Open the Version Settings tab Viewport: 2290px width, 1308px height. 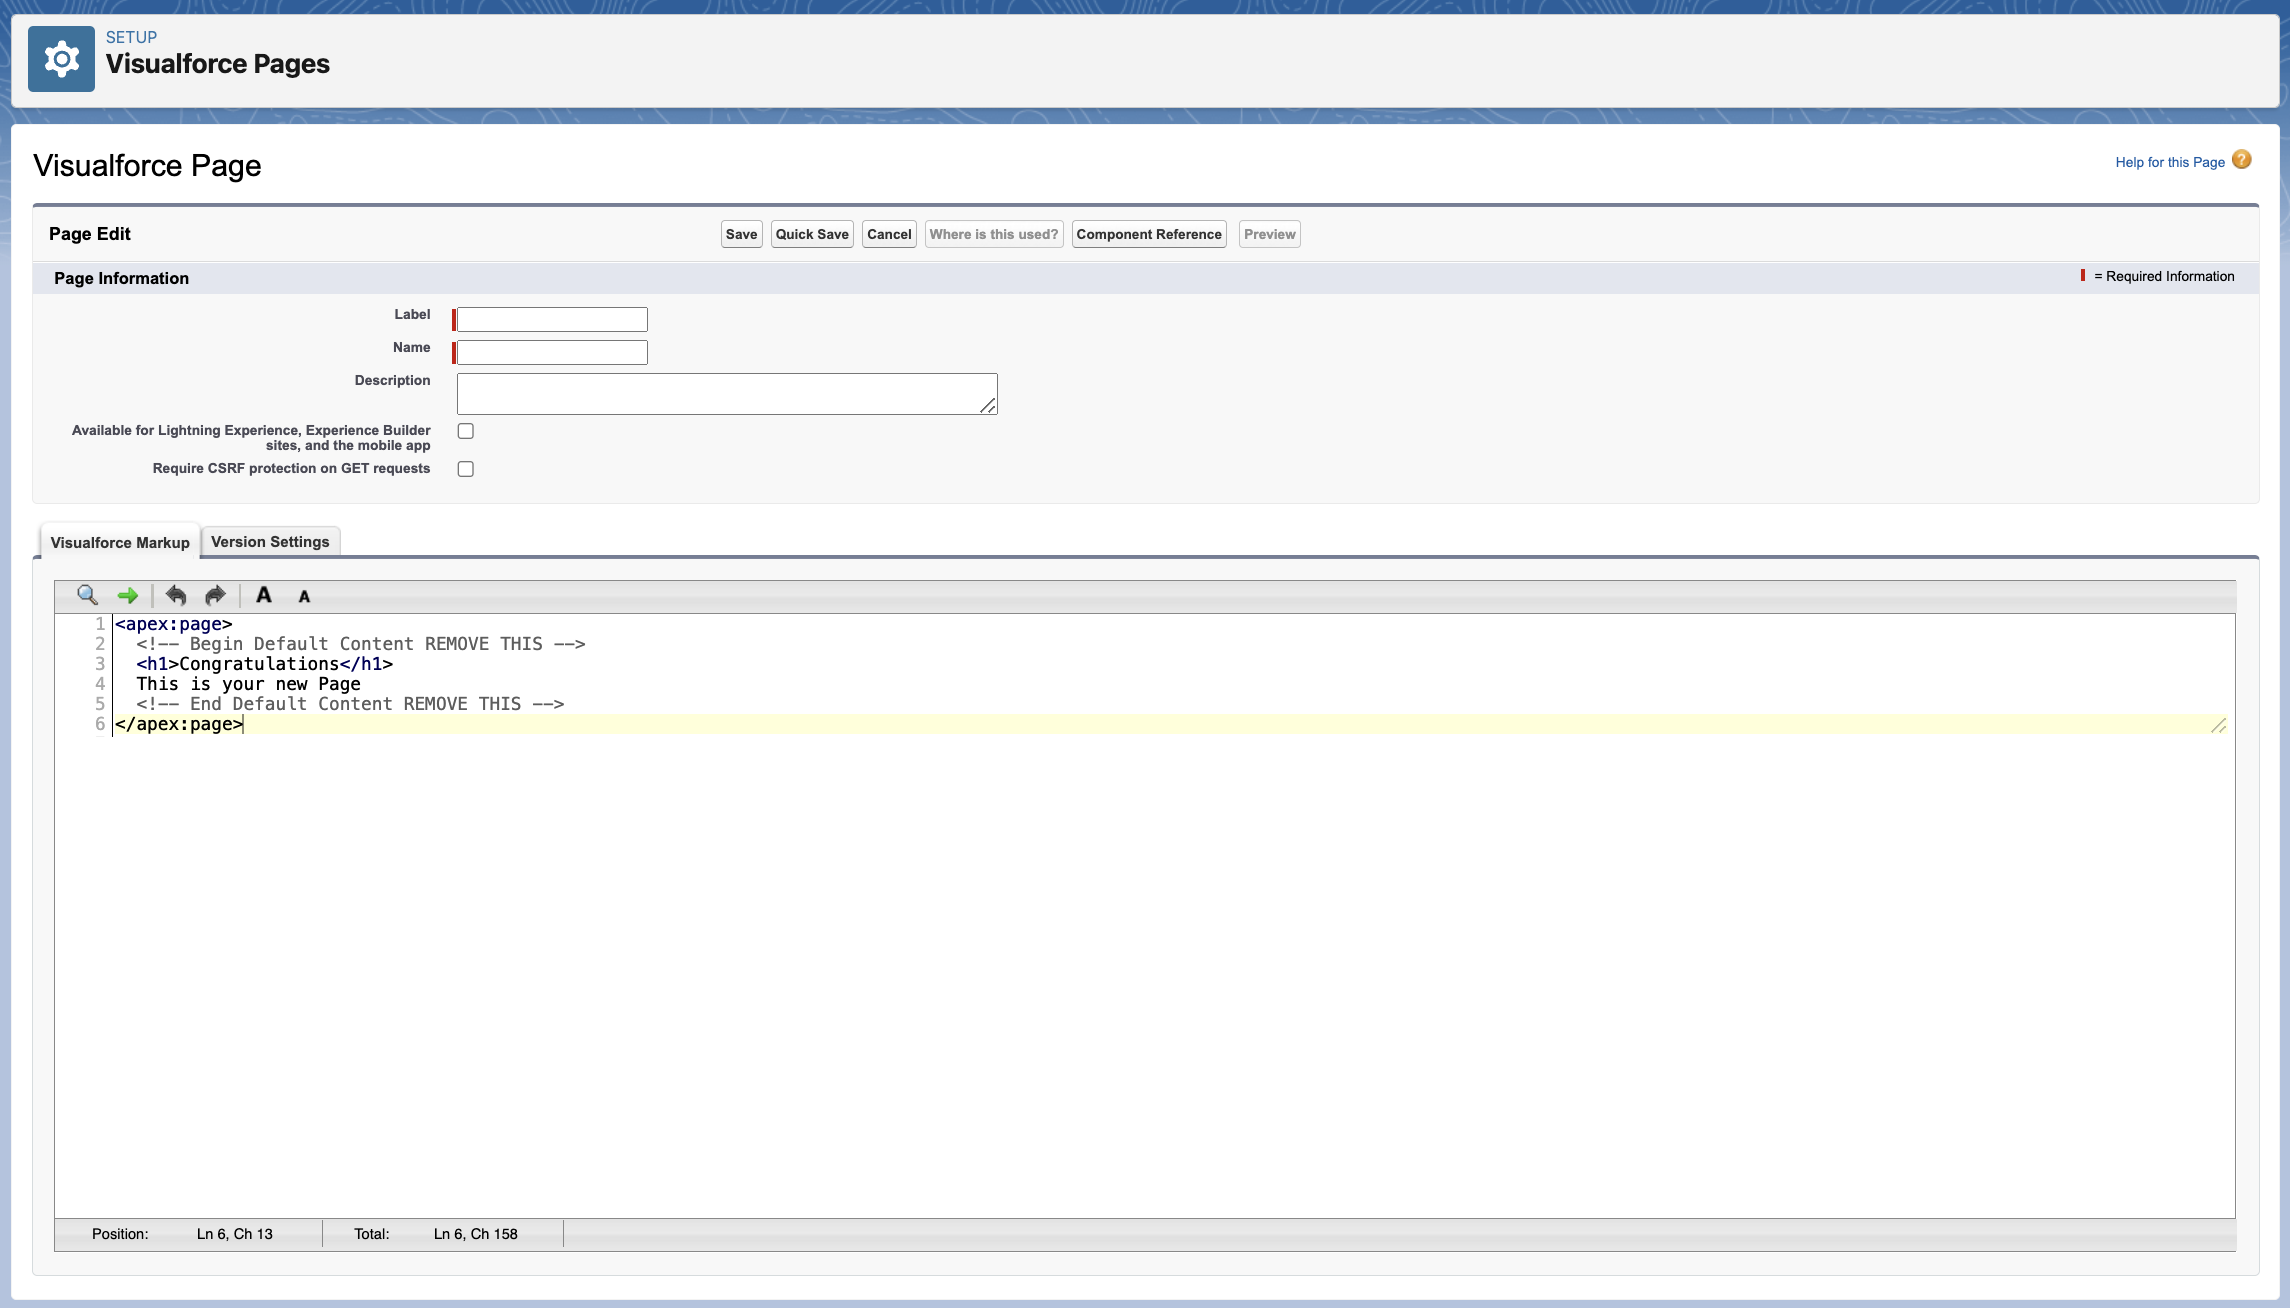click(270, 541)
